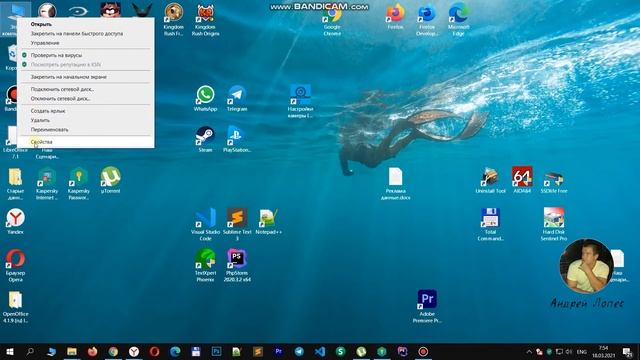Open the notification center icon
The width and height of the screenshot is (640, 360).
point(627,351)
